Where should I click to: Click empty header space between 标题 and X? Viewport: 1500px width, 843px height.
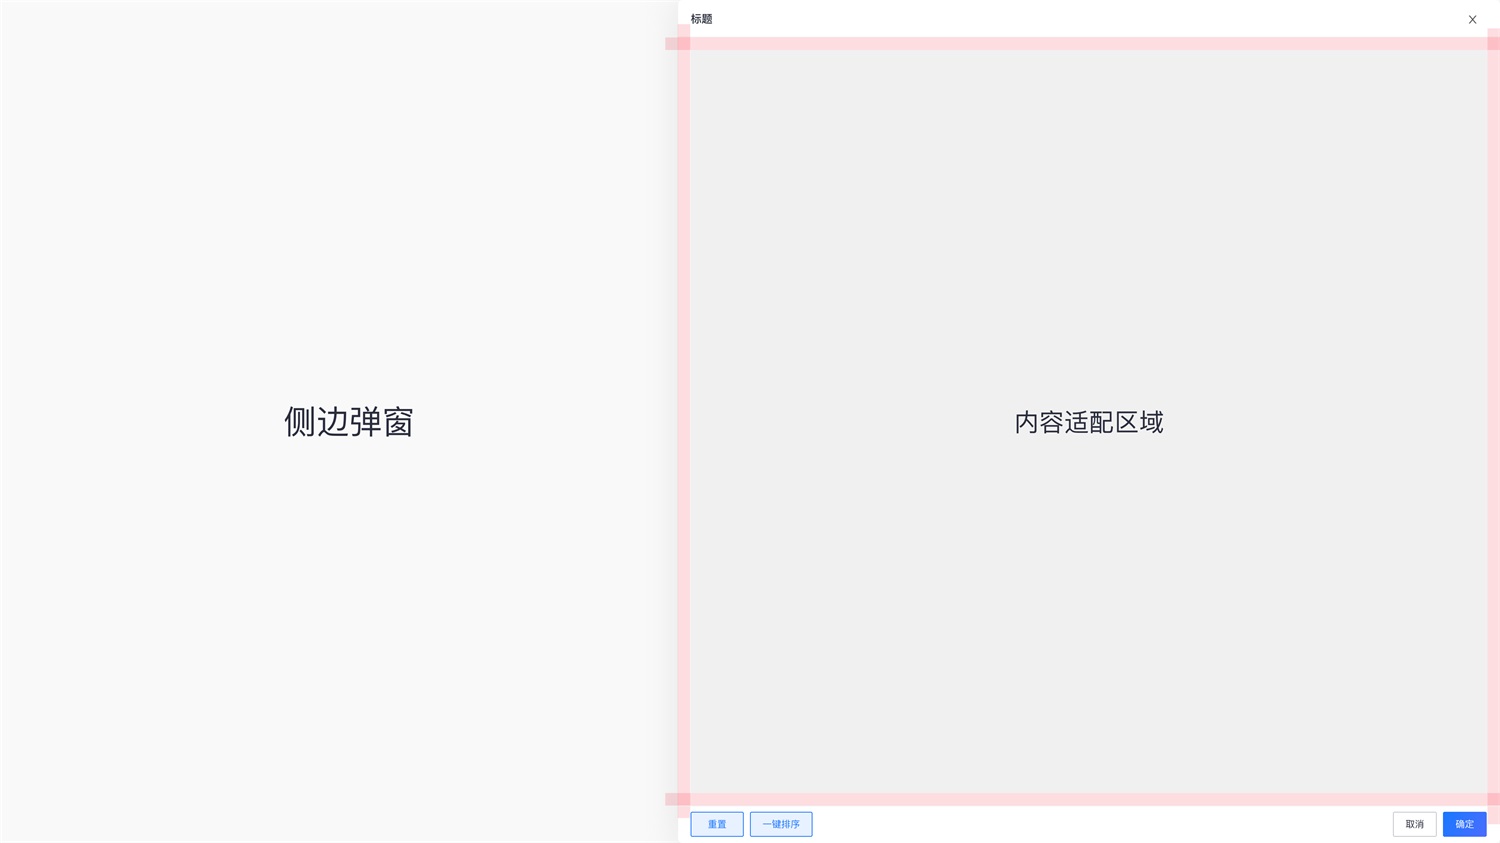[x=1088, y=19]
